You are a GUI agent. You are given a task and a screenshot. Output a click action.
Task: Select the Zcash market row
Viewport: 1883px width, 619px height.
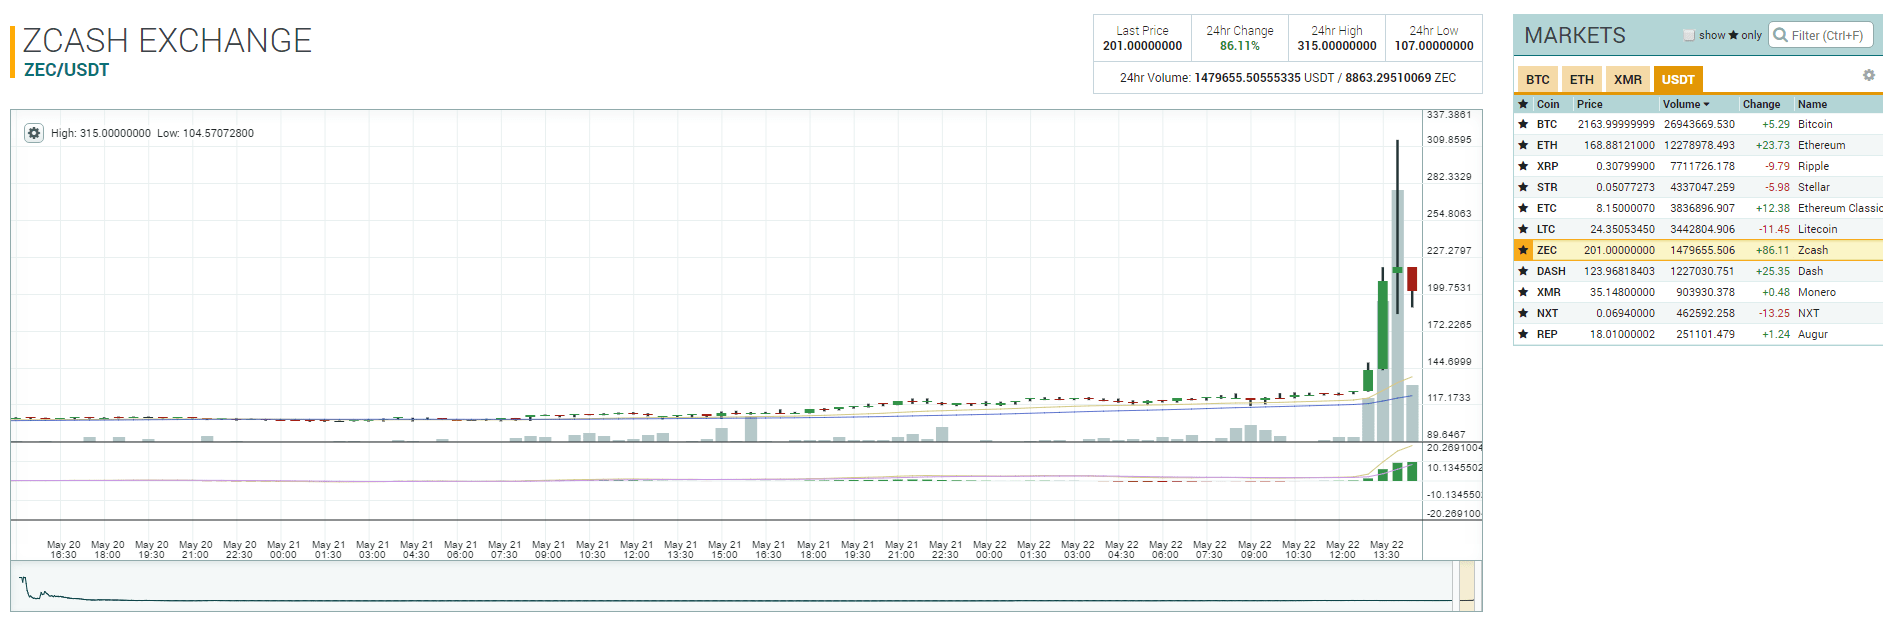click(x=1698, y=250)
